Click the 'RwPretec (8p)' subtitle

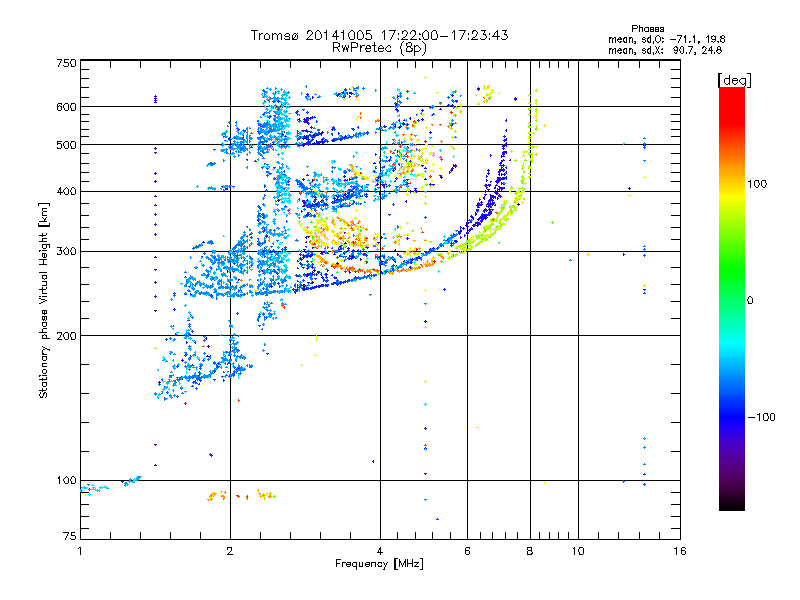379,47
